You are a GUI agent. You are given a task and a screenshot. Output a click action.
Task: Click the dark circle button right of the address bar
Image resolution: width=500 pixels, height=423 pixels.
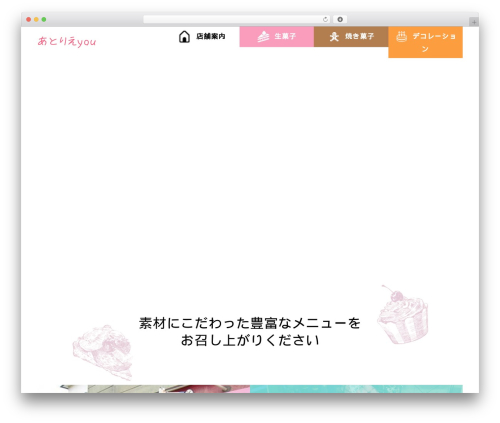(x=340, y=19)
